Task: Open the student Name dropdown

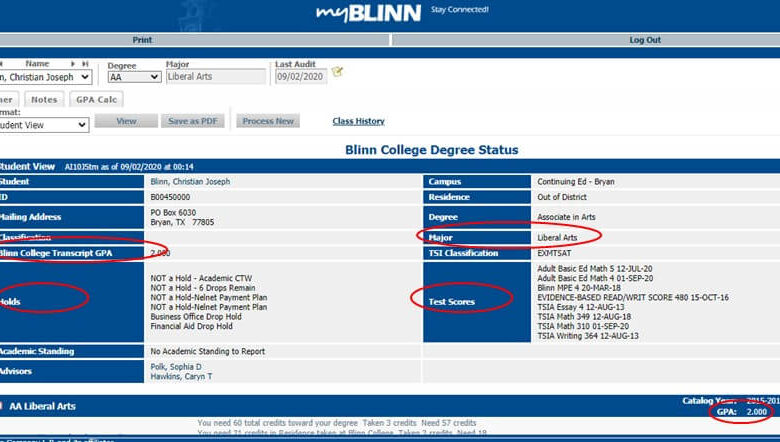Action: (x=46, y=77)
